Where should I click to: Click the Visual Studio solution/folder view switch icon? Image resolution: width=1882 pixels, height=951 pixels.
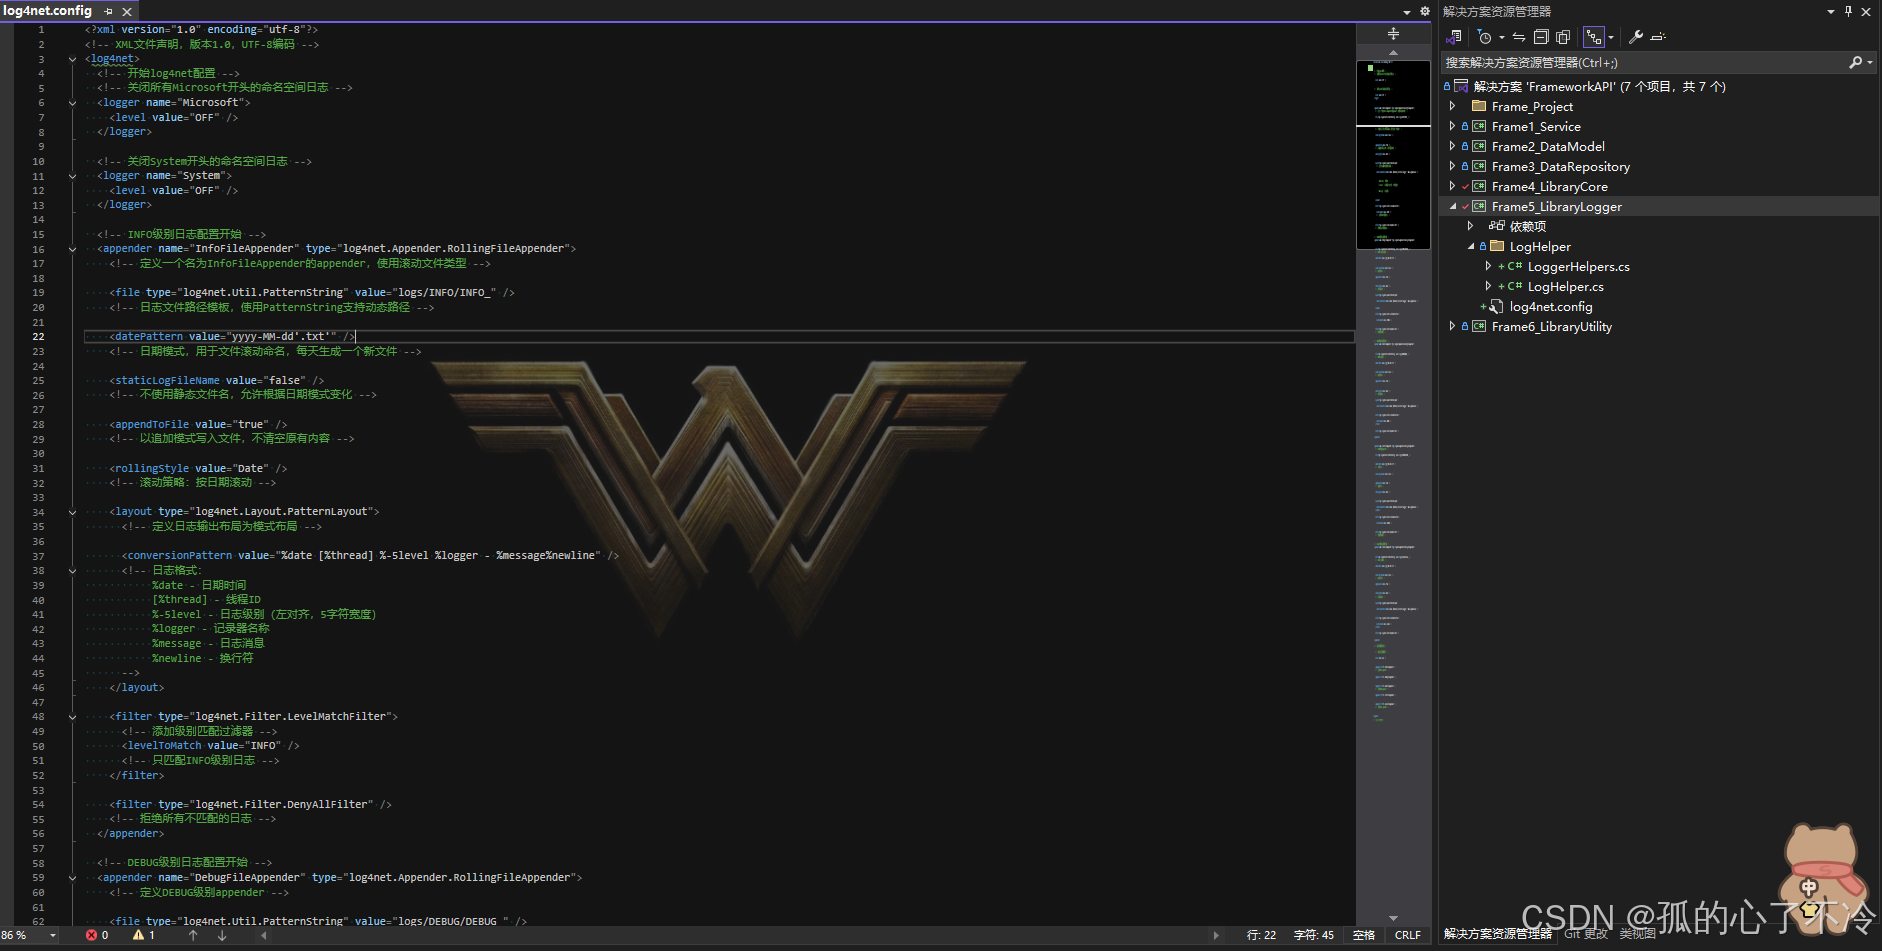[1454, 37]
